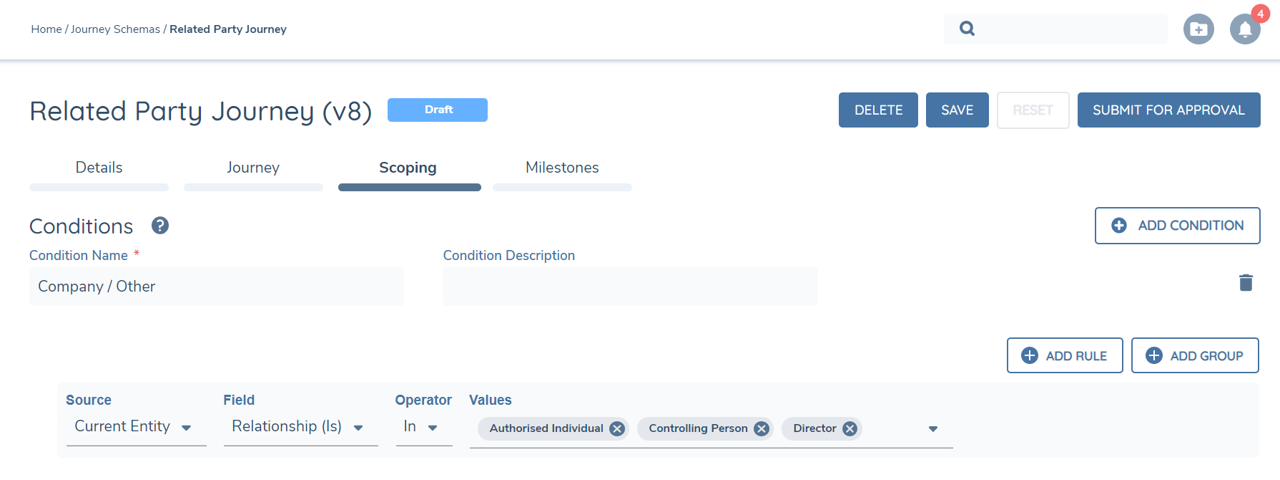Screen dimensions: 1280x480
Task: Remove the Controlling Person value chip
Action: click(761, 428)
